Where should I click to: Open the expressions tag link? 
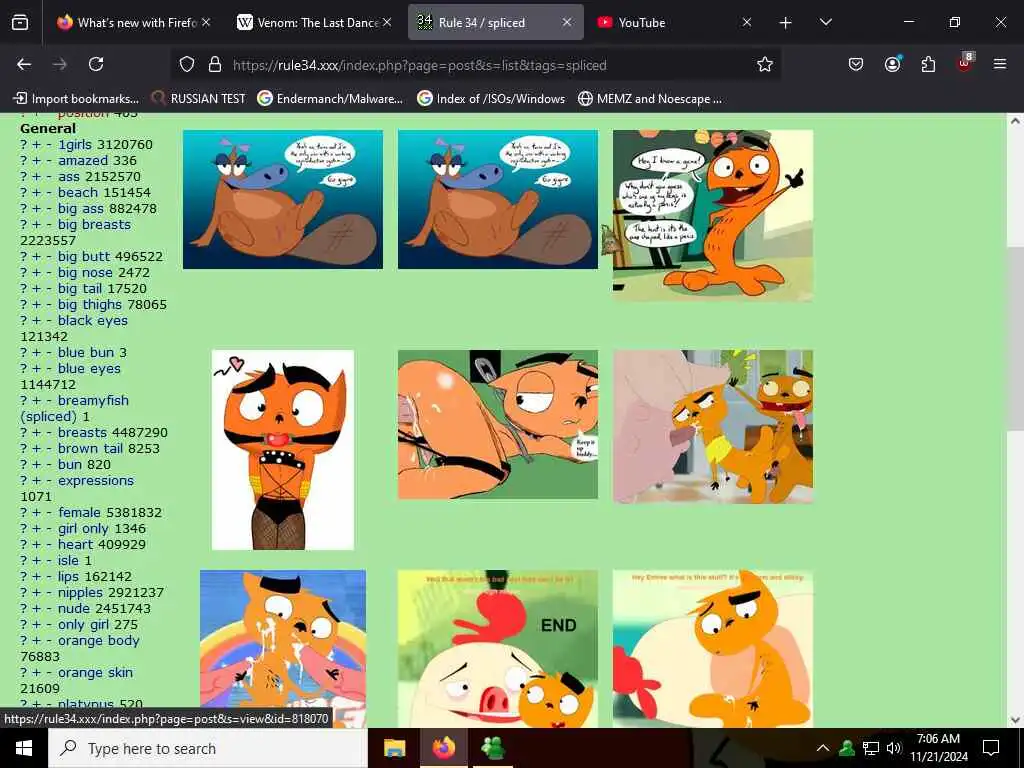click(x=96, y=481)
